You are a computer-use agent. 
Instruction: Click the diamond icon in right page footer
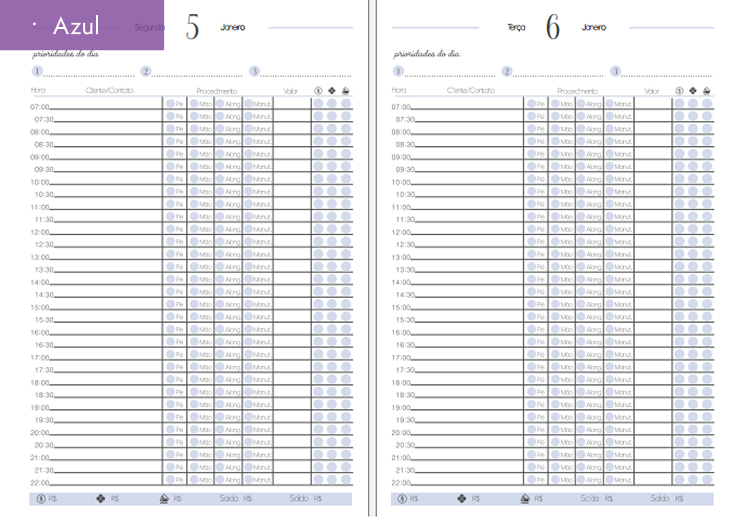(x=461, y=498)
